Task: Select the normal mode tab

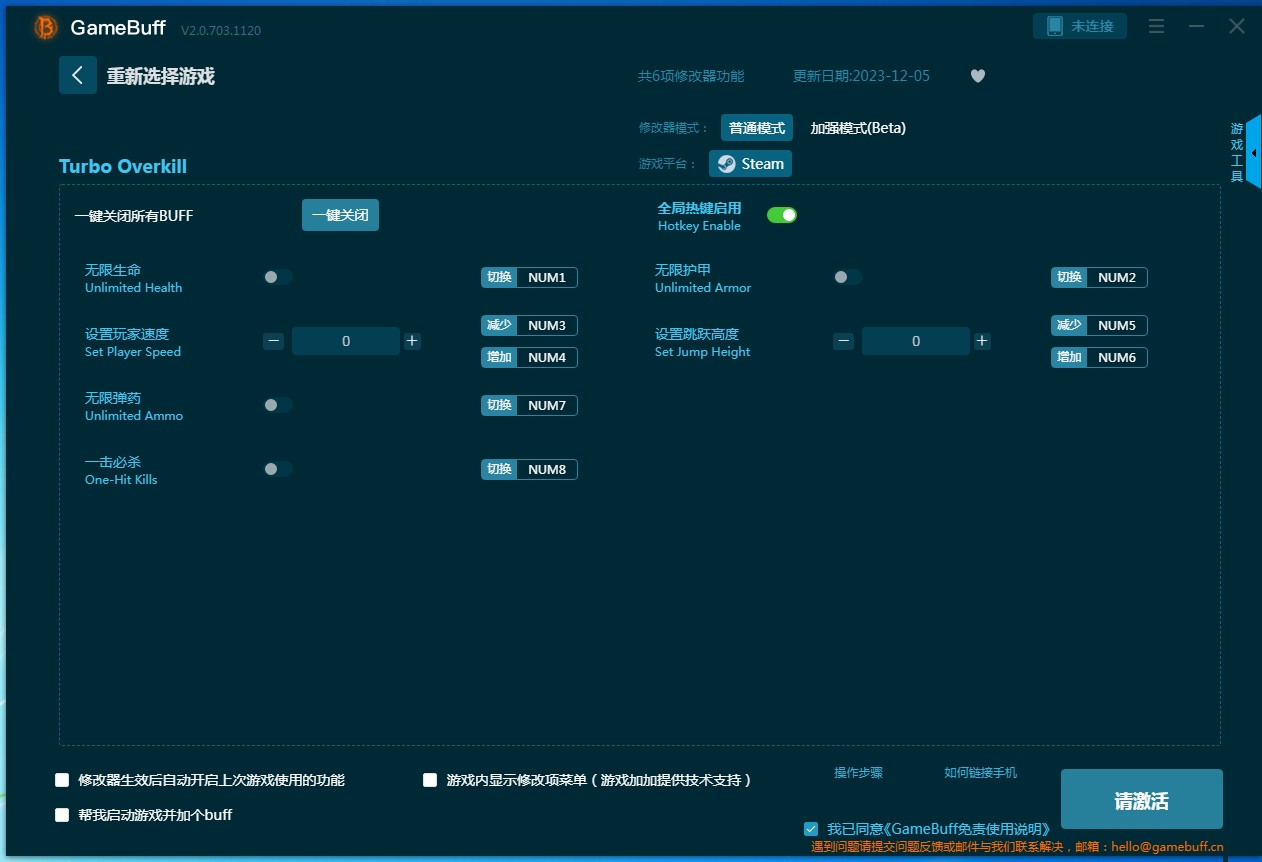Action: pyautogui.click(x=756, y=128)
